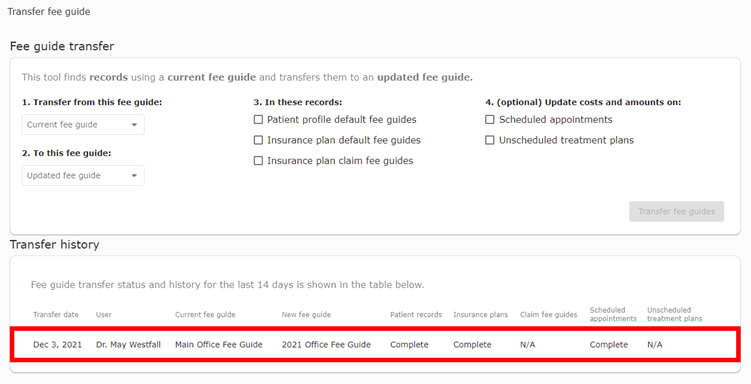This screenshot has height=384, width=751.
Task: Check Insurance plan default fee guides
Action: (x=258, y=140)
